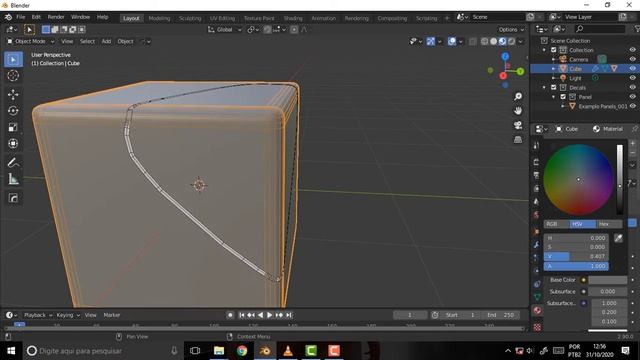The height and width of the screenshot is (360, 640).
Task: Toggle the camera view icon
Action: pyautogui.click(x=518, y=125)
